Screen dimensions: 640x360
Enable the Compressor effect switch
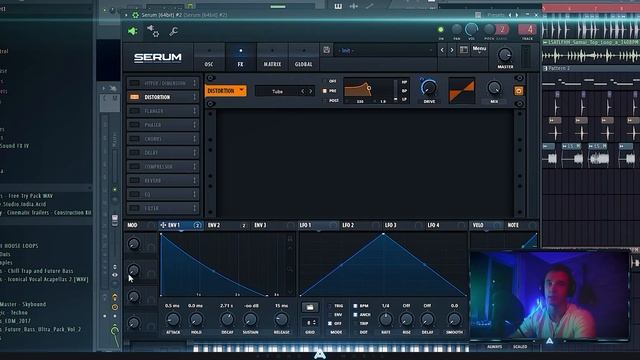point(134,167)
